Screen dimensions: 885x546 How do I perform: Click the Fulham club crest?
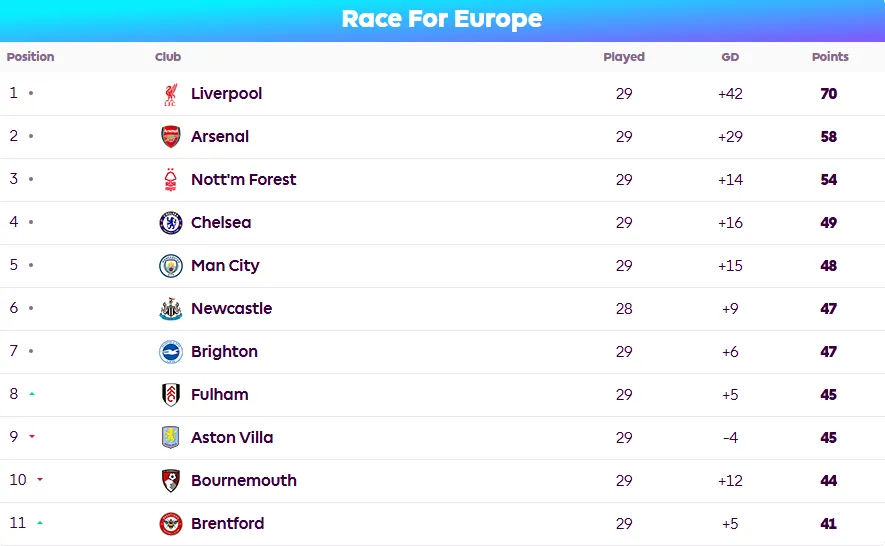[x=170, y=395]
